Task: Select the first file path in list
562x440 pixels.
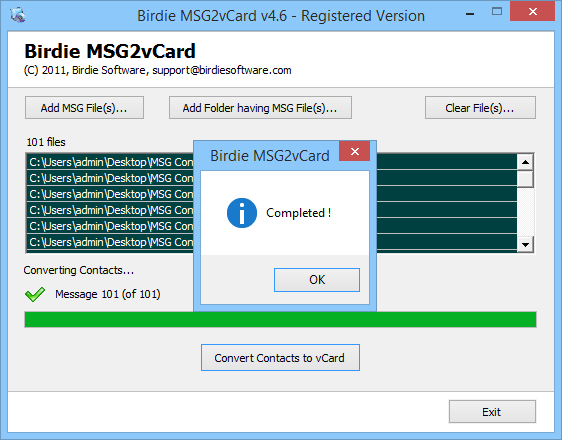Action: 272,162
